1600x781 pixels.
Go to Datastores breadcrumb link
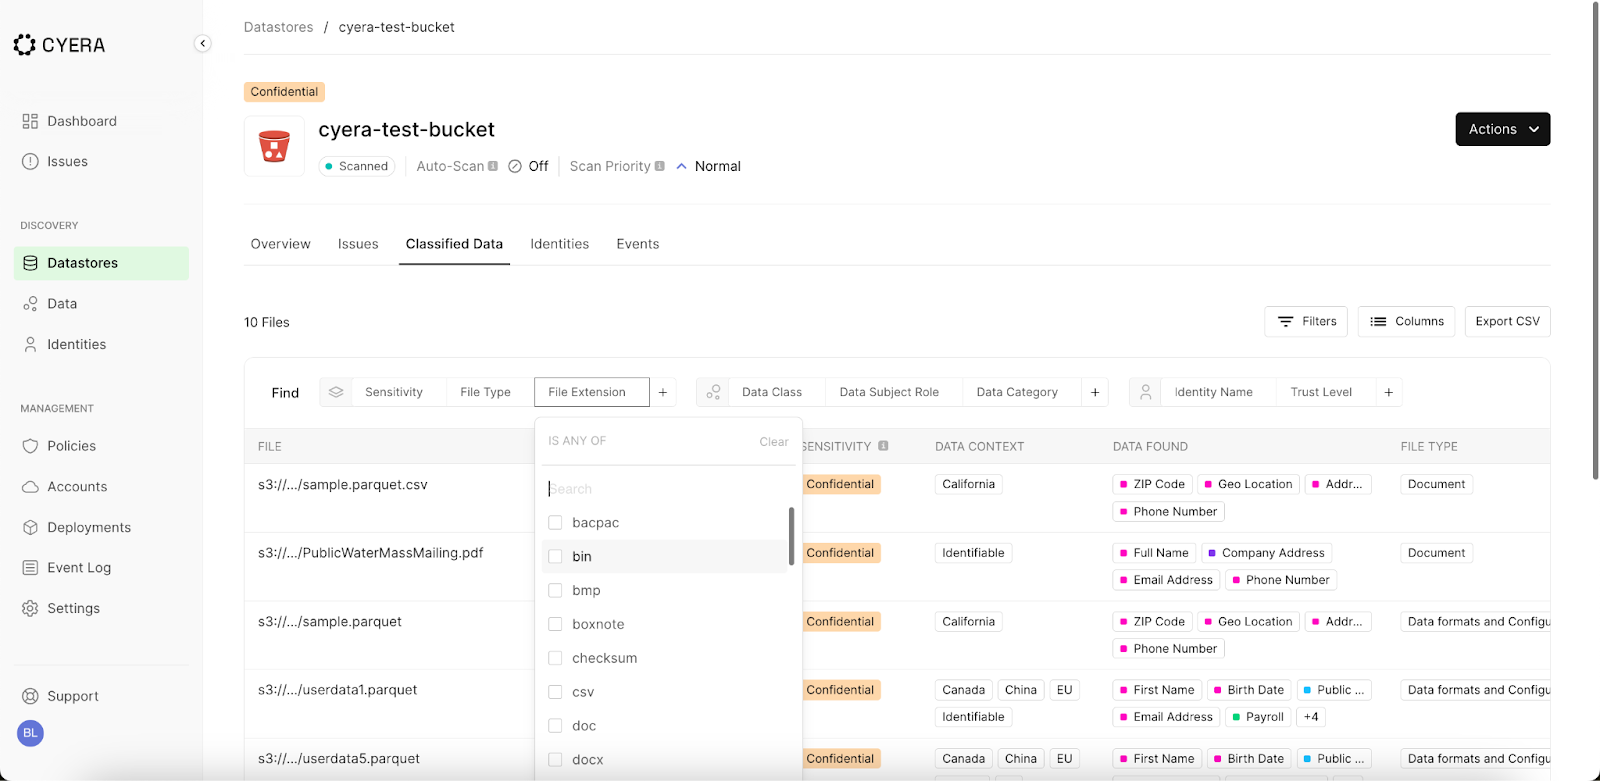coord(278,27)
